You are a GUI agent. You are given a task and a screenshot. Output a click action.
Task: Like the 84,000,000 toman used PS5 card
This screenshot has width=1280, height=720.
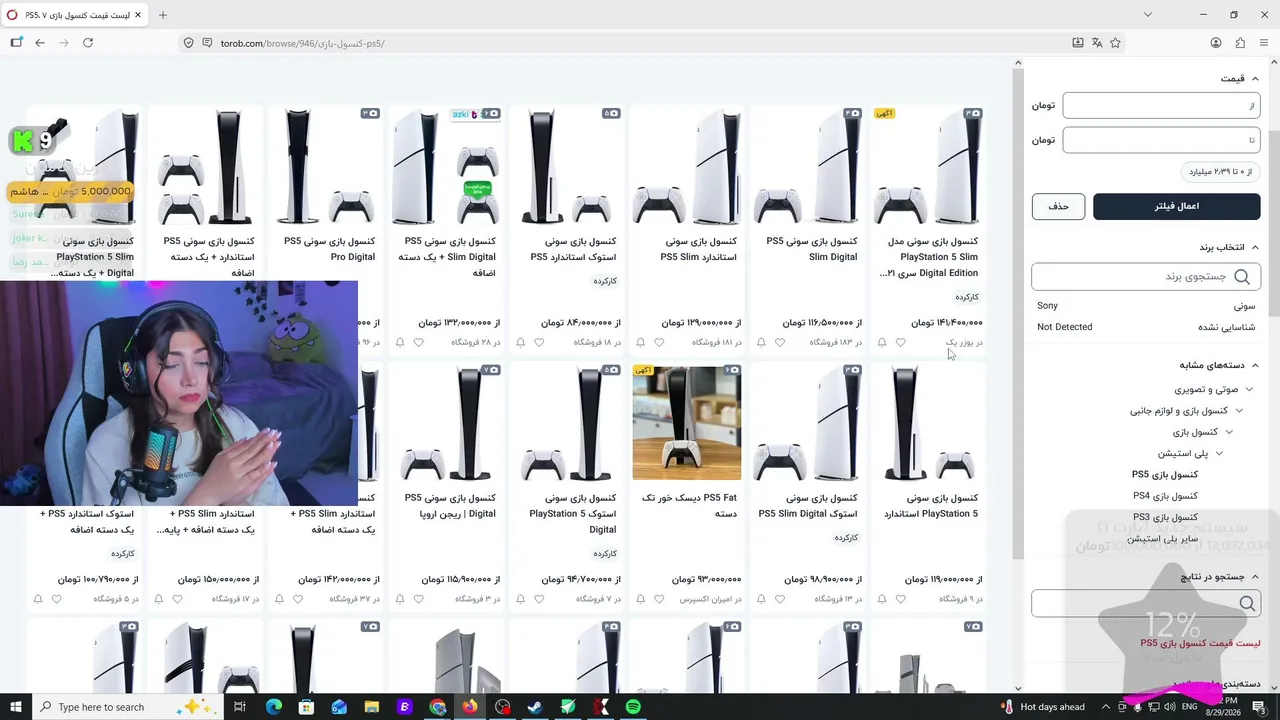point(539,342)
